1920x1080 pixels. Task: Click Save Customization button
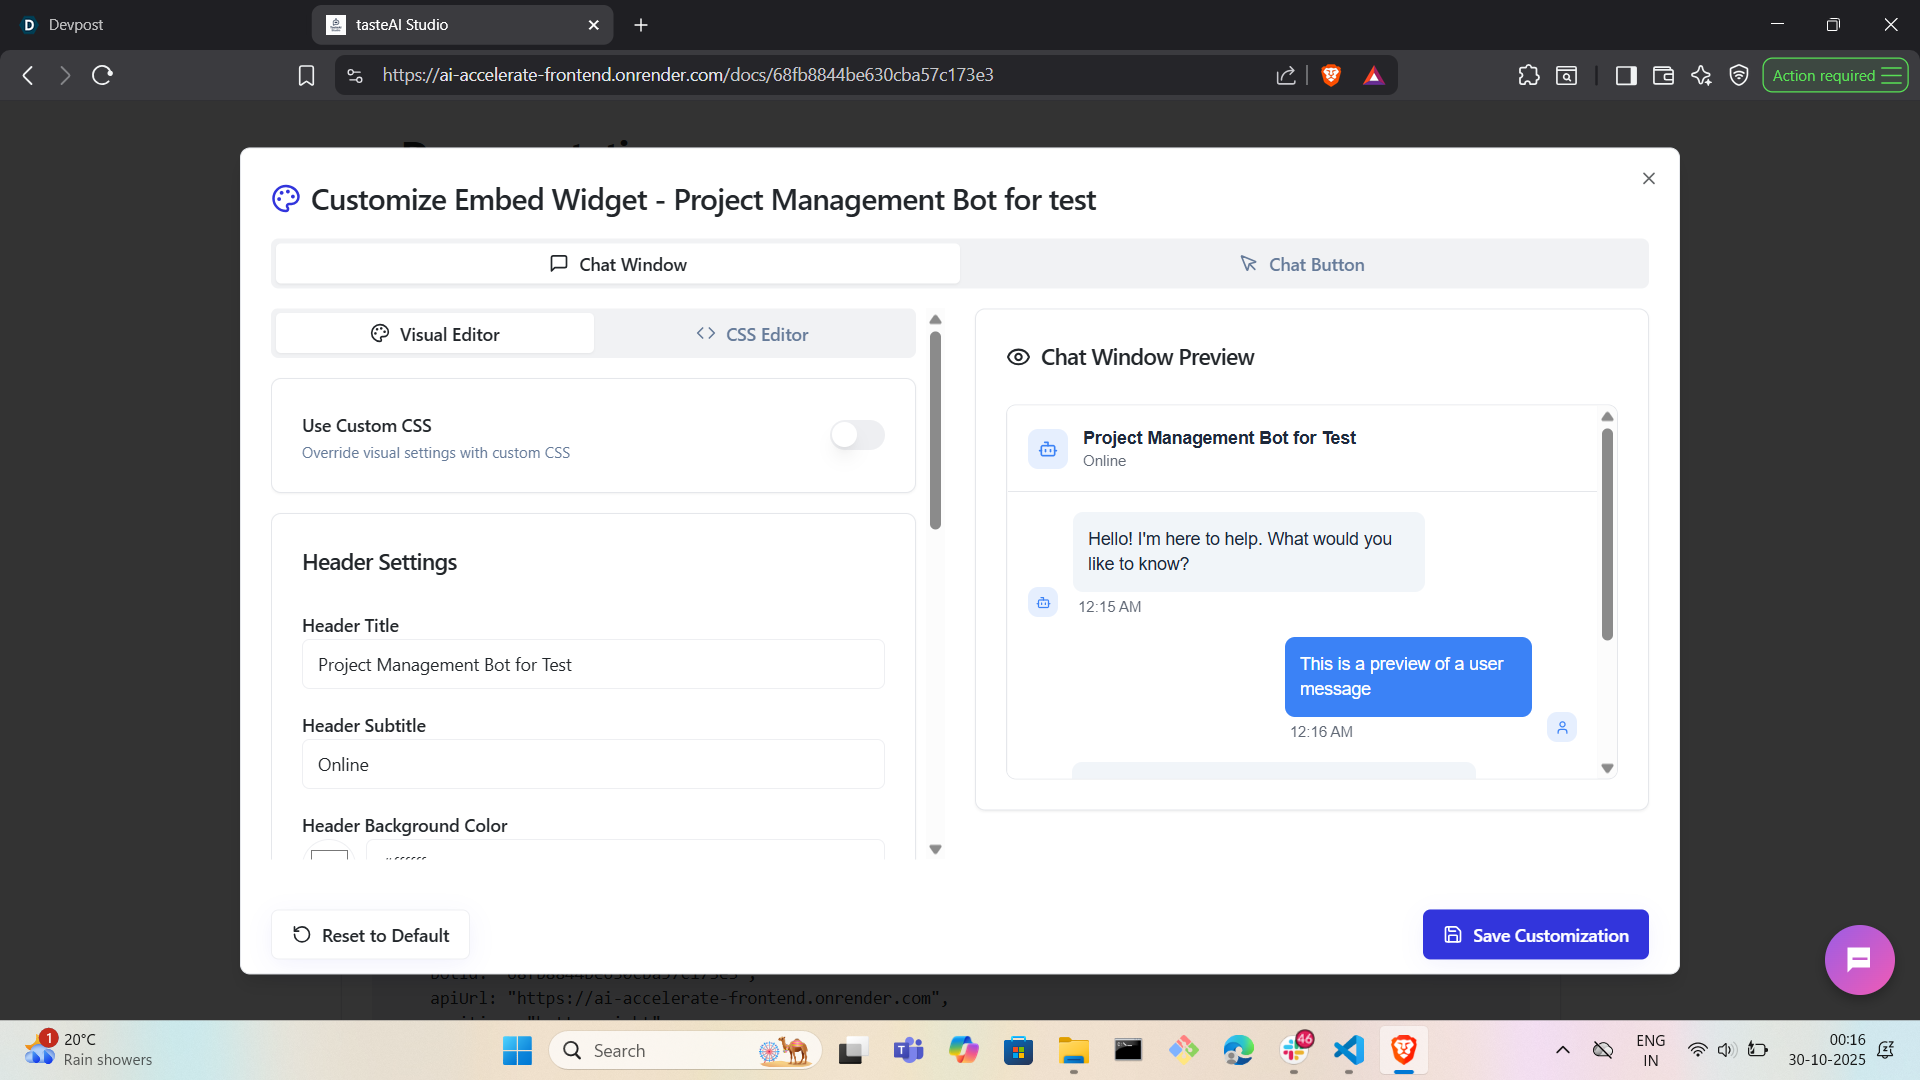[1535, 935]
